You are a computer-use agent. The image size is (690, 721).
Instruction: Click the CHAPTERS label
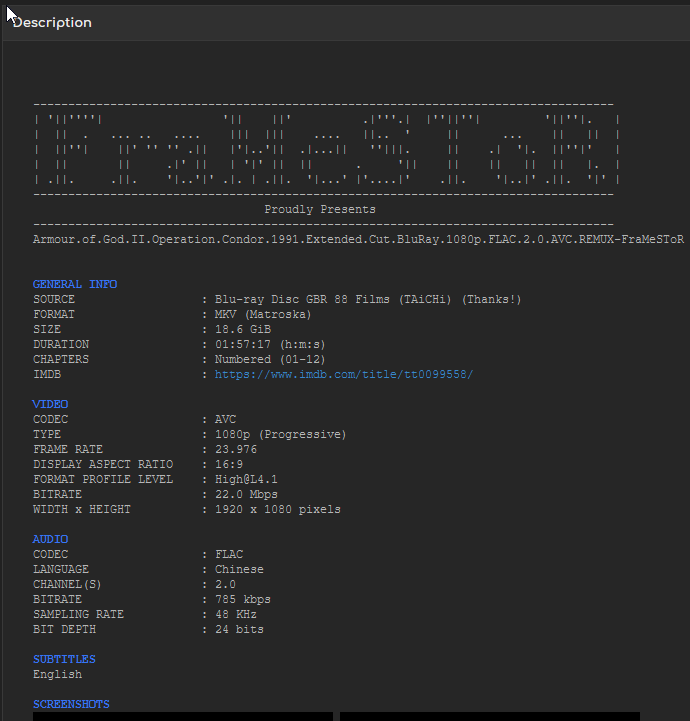[61, 359]
